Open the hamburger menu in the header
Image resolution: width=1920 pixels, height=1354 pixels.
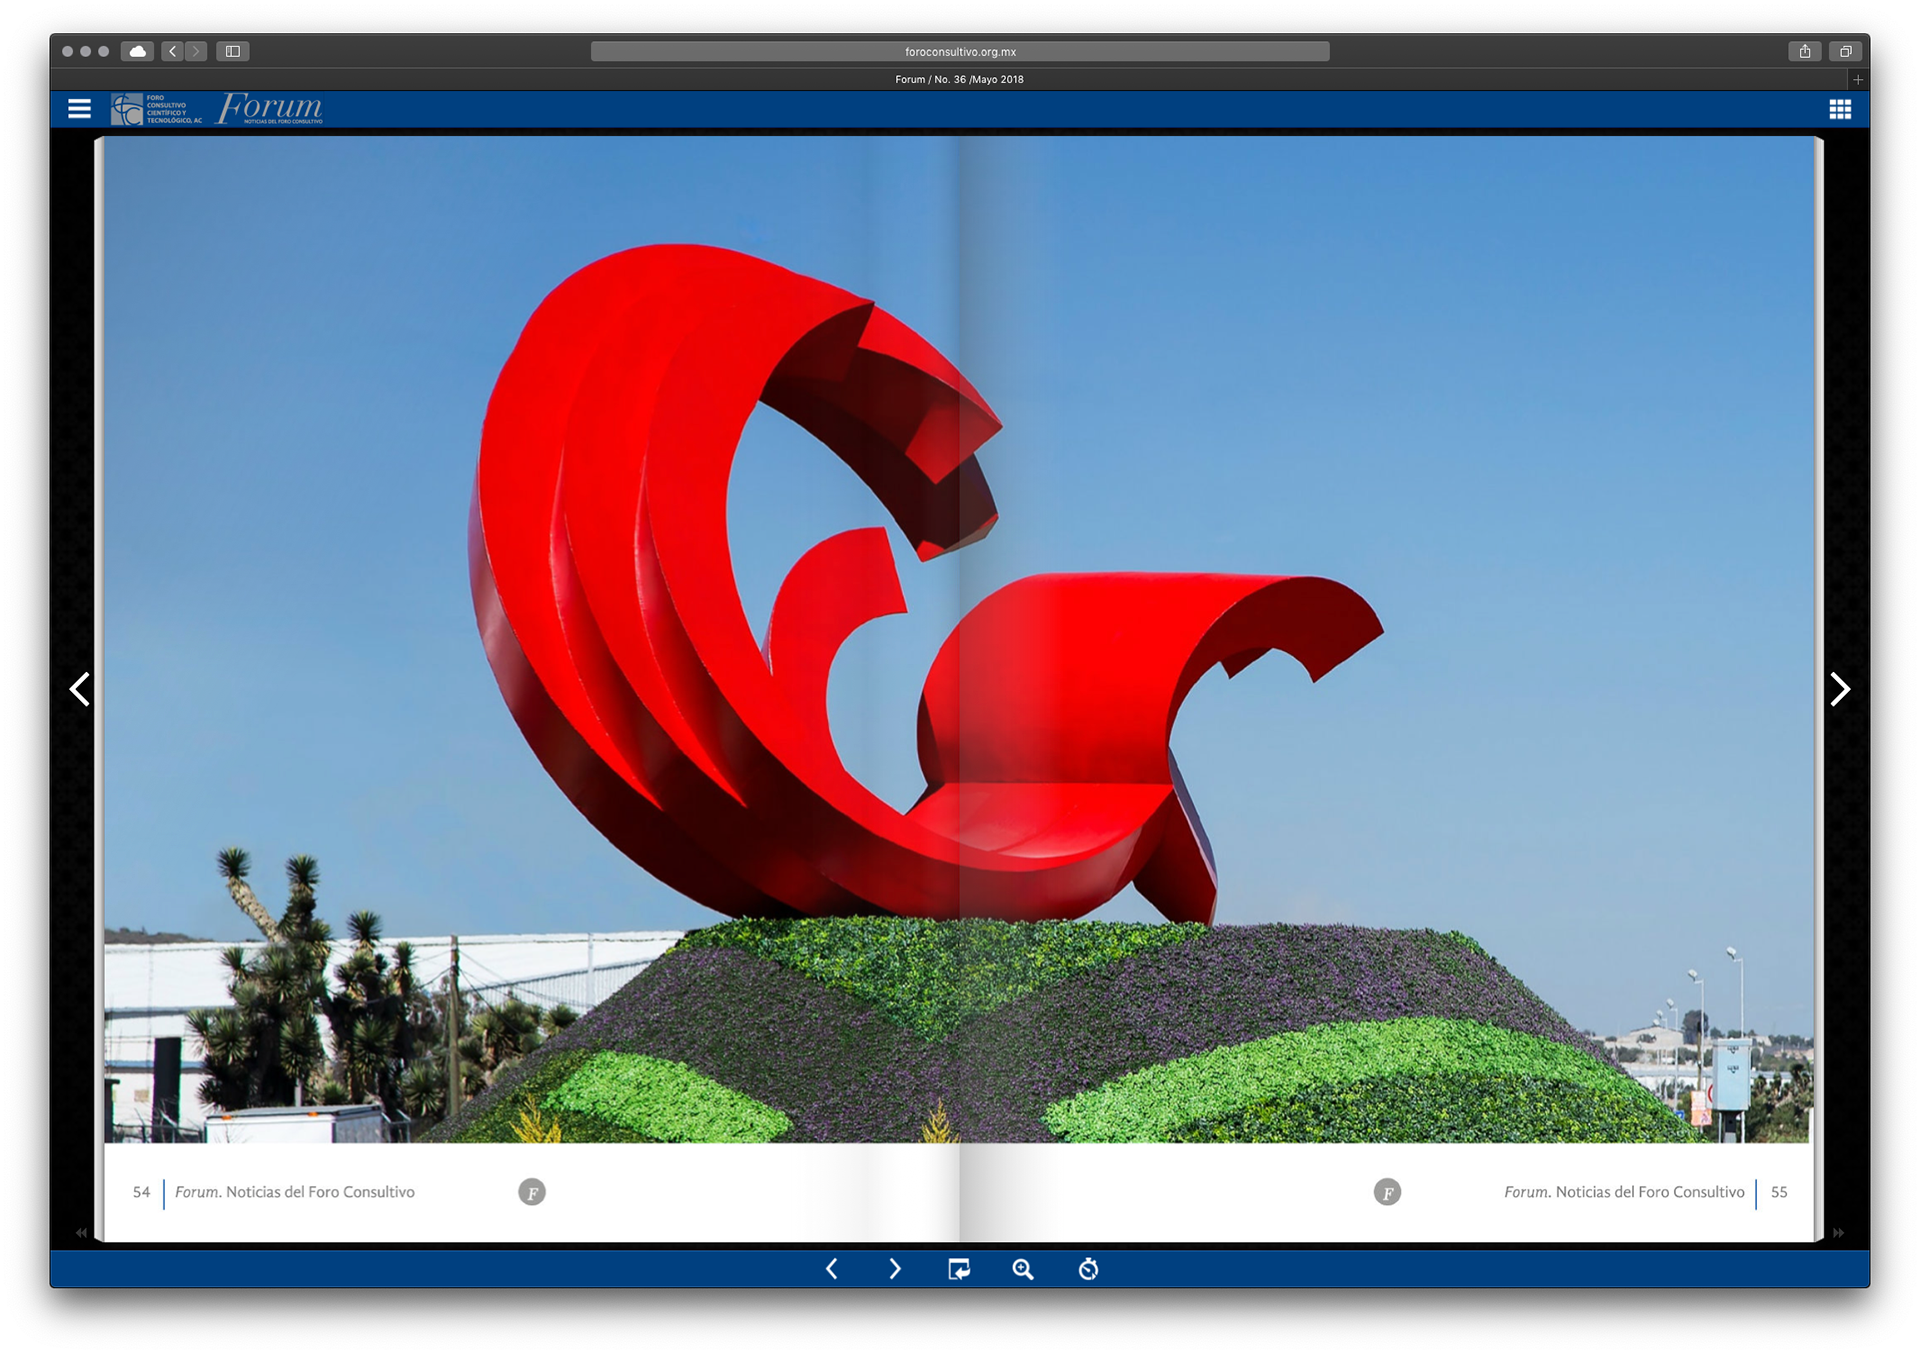coord(79,109)
